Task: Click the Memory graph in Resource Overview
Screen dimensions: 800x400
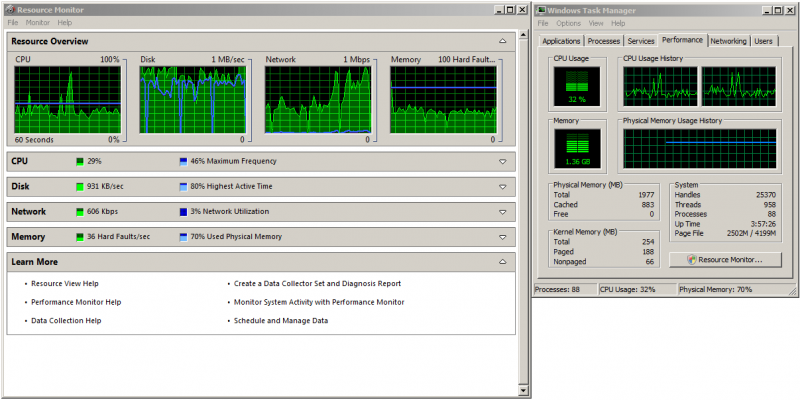Action: click(x=443, y=99)
